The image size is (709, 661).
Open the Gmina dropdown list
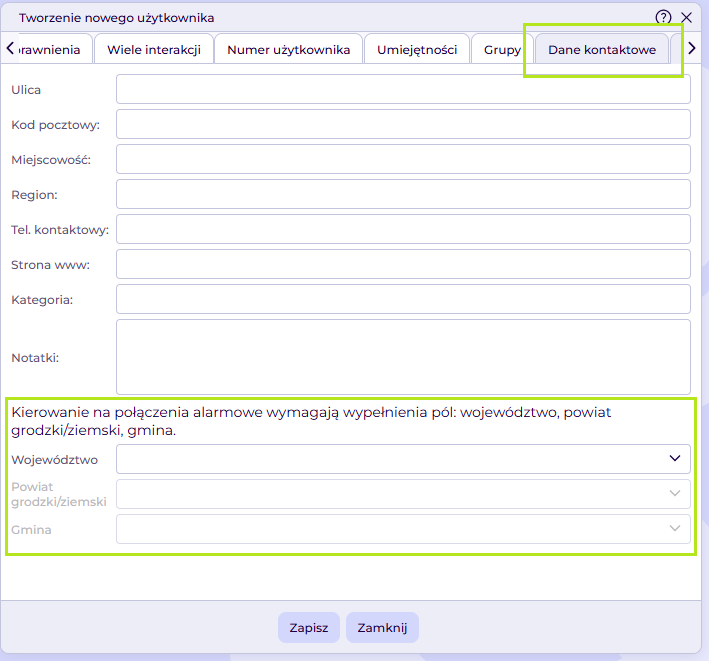click(x=403, y=529)
